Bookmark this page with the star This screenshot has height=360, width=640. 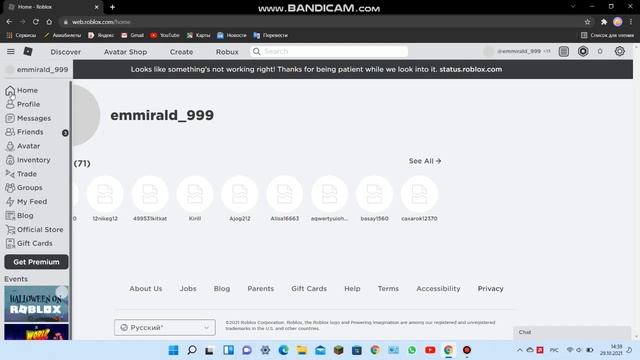tap(587, 22)
